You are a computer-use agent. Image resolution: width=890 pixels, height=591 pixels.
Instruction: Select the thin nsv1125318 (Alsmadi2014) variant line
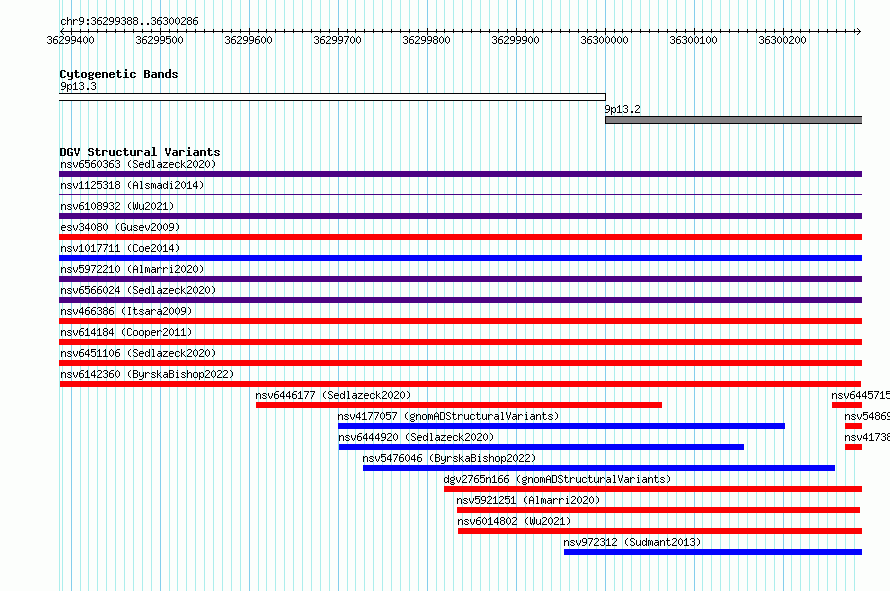pos(460,195)
